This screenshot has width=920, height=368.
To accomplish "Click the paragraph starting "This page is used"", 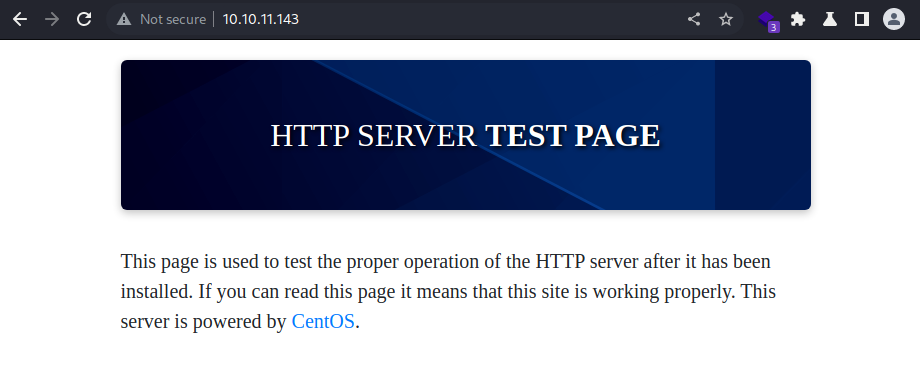I will pyautogui.click(x=448, y=292).
